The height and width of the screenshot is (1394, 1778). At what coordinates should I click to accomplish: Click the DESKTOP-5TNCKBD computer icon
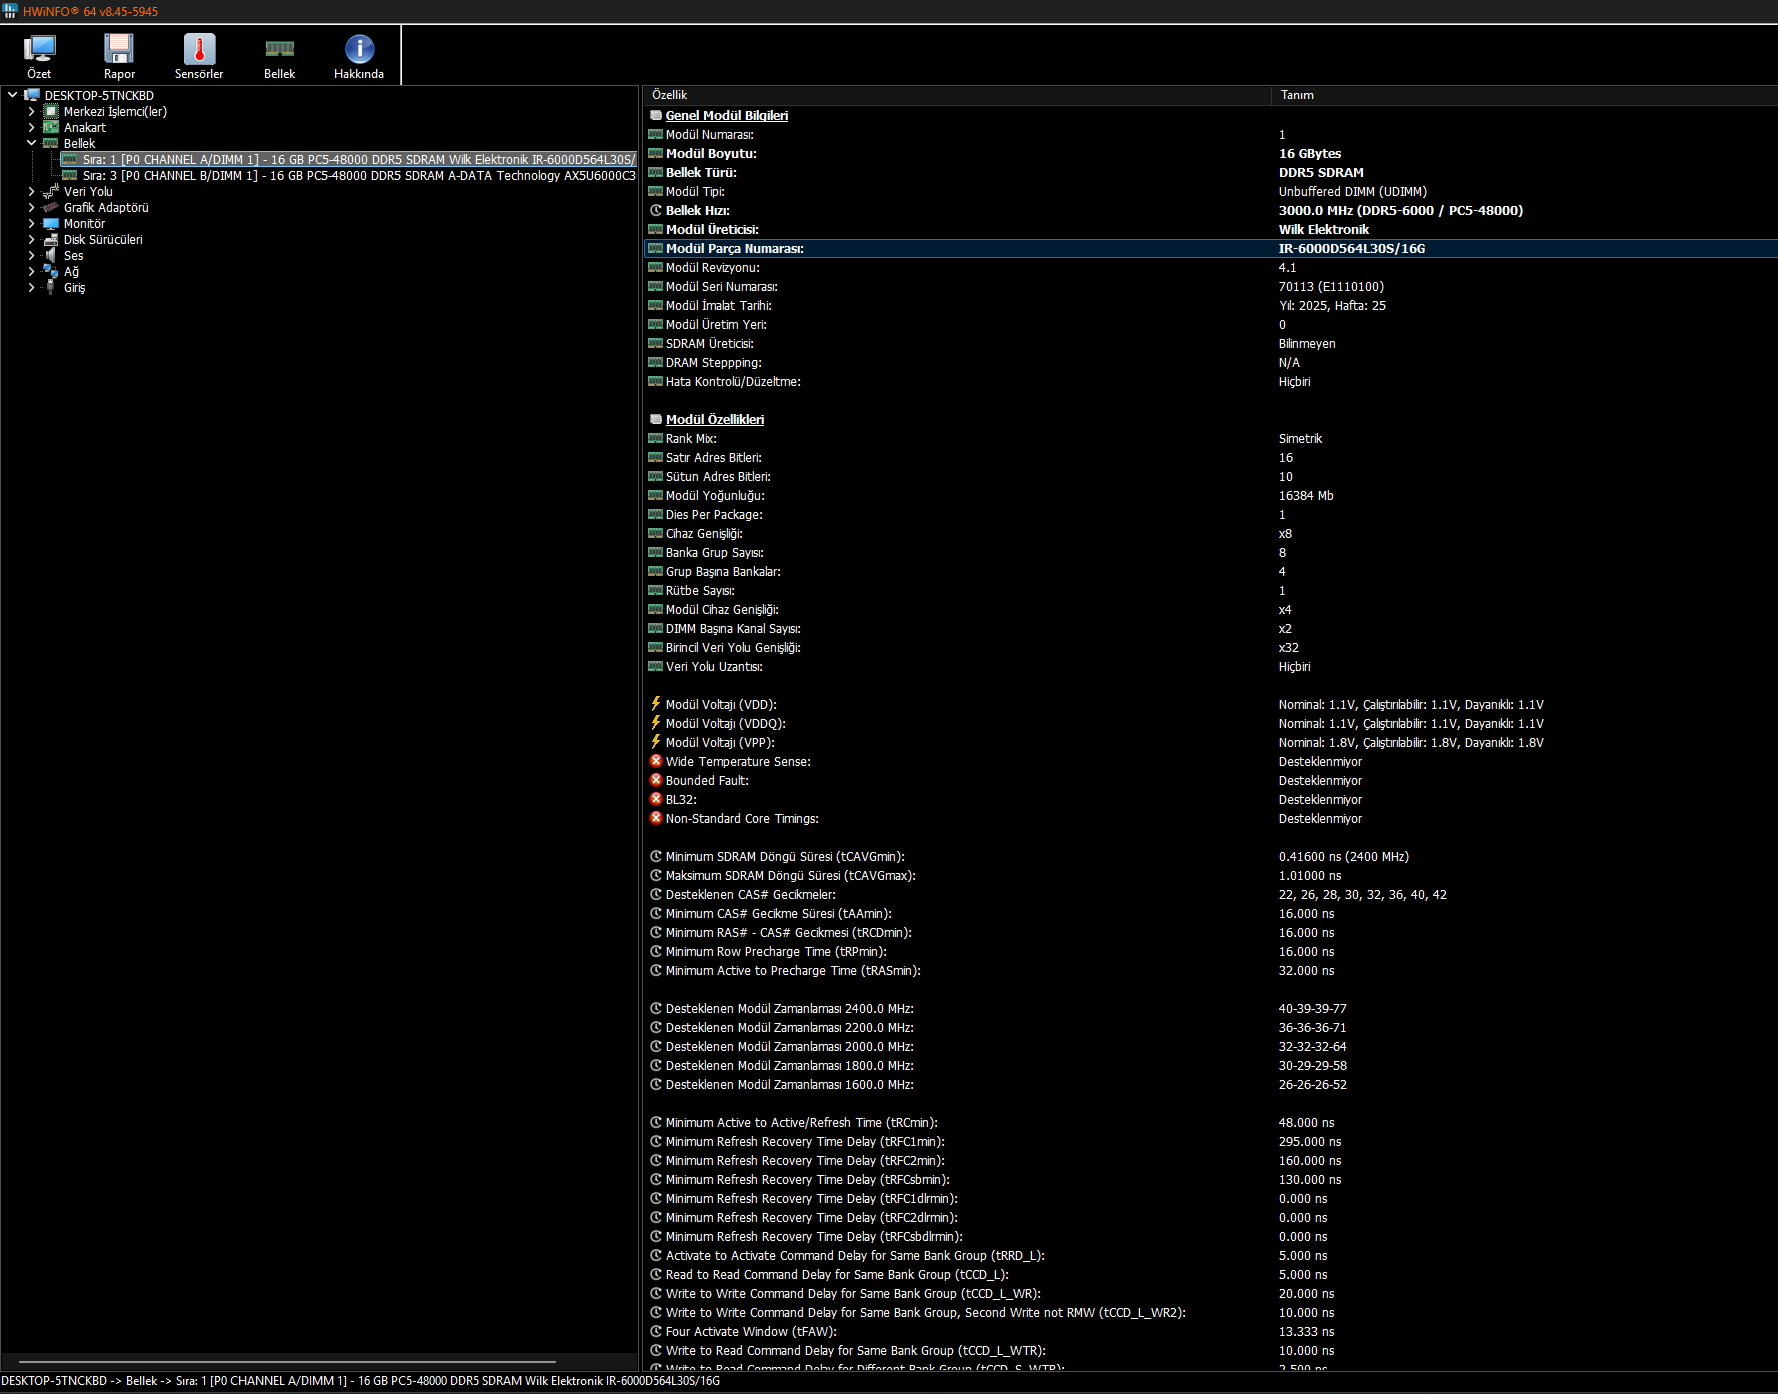point(32,95)
